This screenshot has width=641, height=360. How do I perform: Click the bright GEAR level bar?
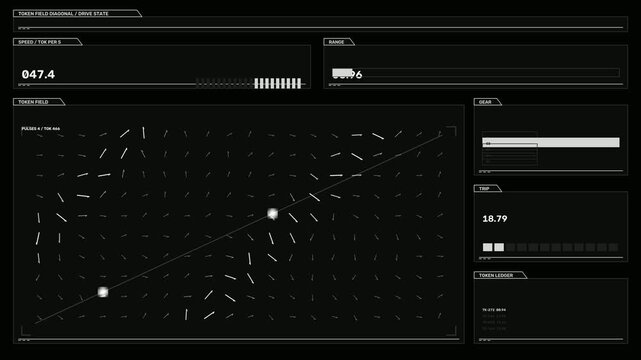pos(551,142)
